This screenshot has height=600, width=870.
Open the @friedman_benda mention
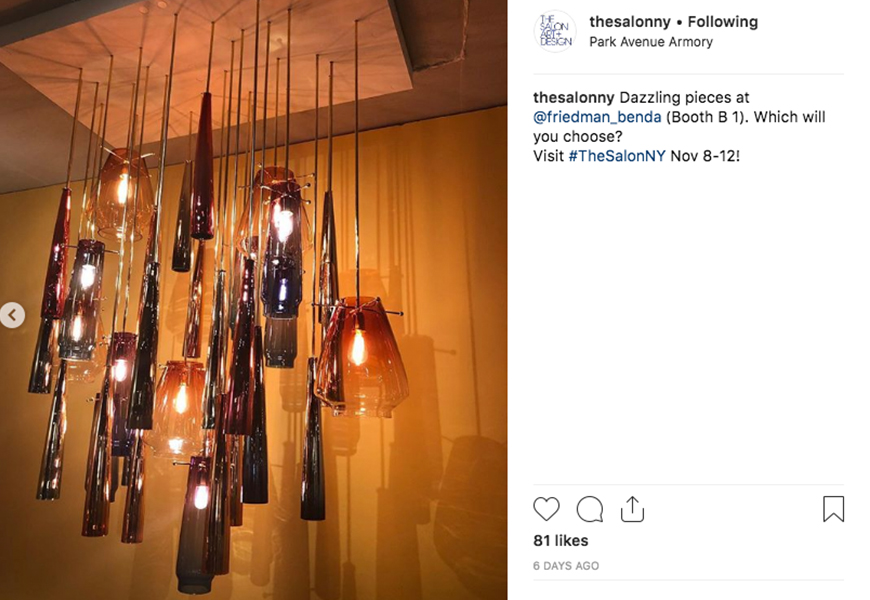(x=597, y=117)
